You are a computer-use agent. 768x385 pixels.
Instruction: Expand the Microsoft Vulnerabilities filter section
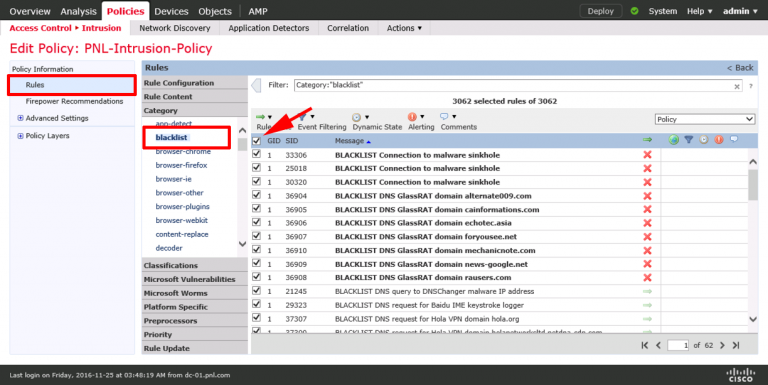[195, 279]
